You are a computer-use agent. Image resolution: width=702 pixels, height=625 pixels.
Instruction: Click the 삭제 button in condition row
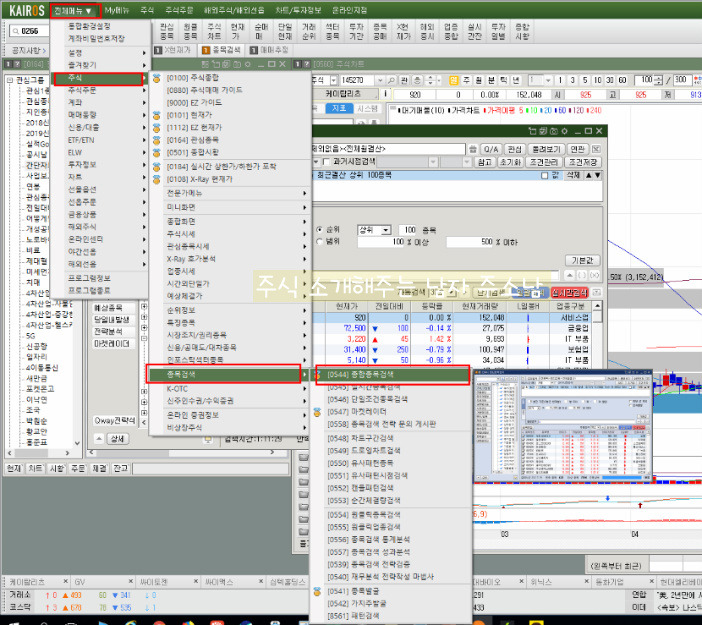573,176
